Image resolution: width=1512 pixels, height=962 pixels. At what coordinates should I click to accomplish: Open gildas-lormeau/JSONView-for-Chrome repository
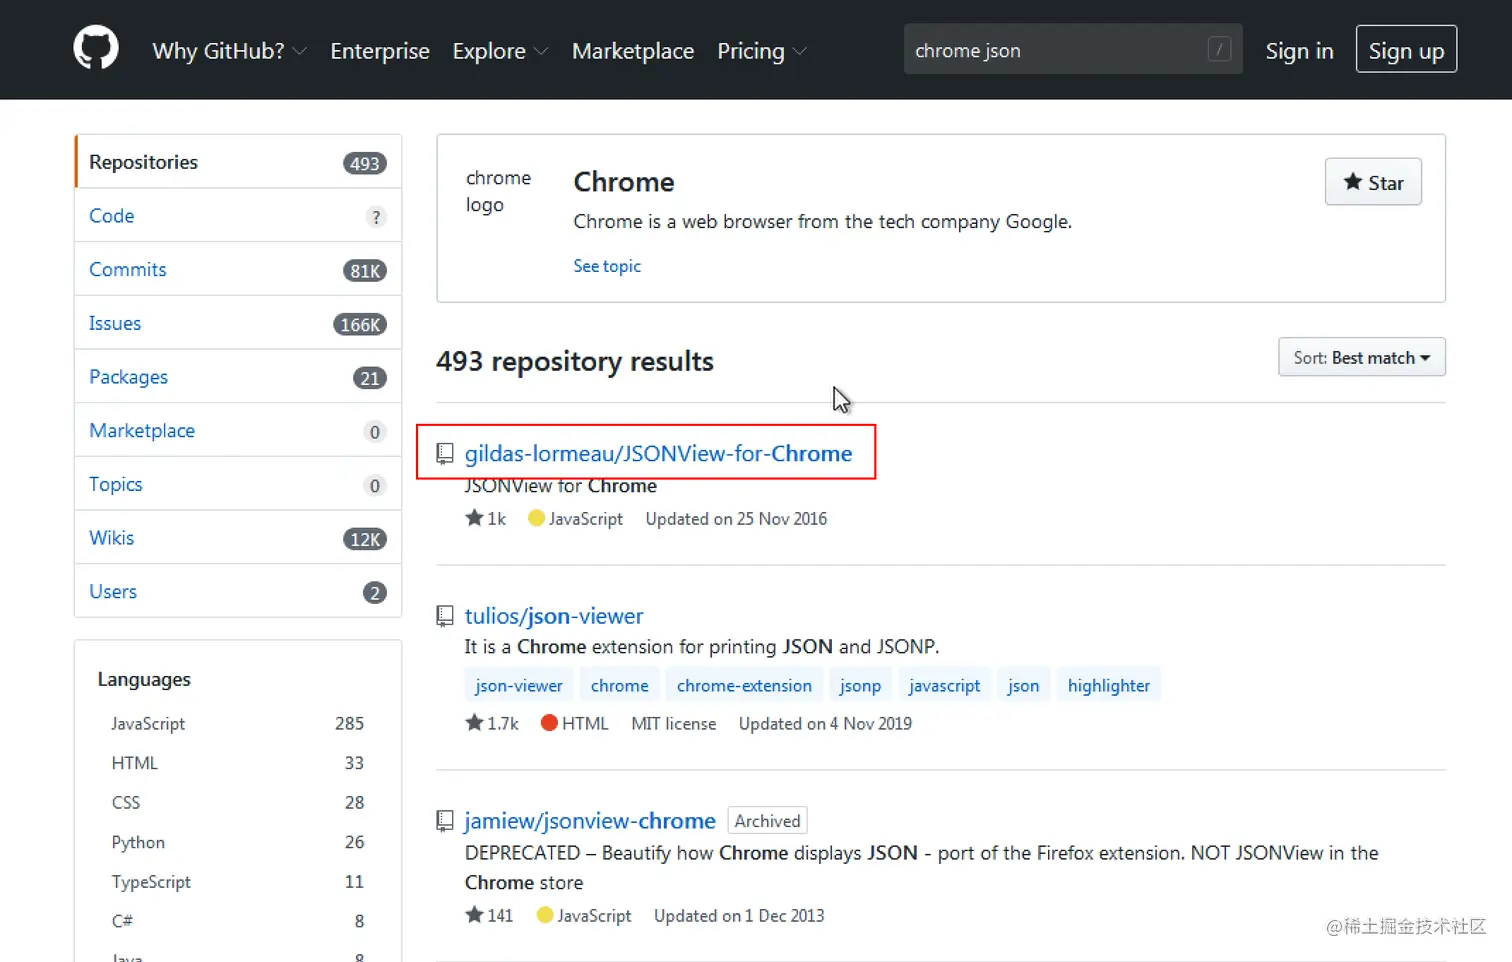pos(658,453)
